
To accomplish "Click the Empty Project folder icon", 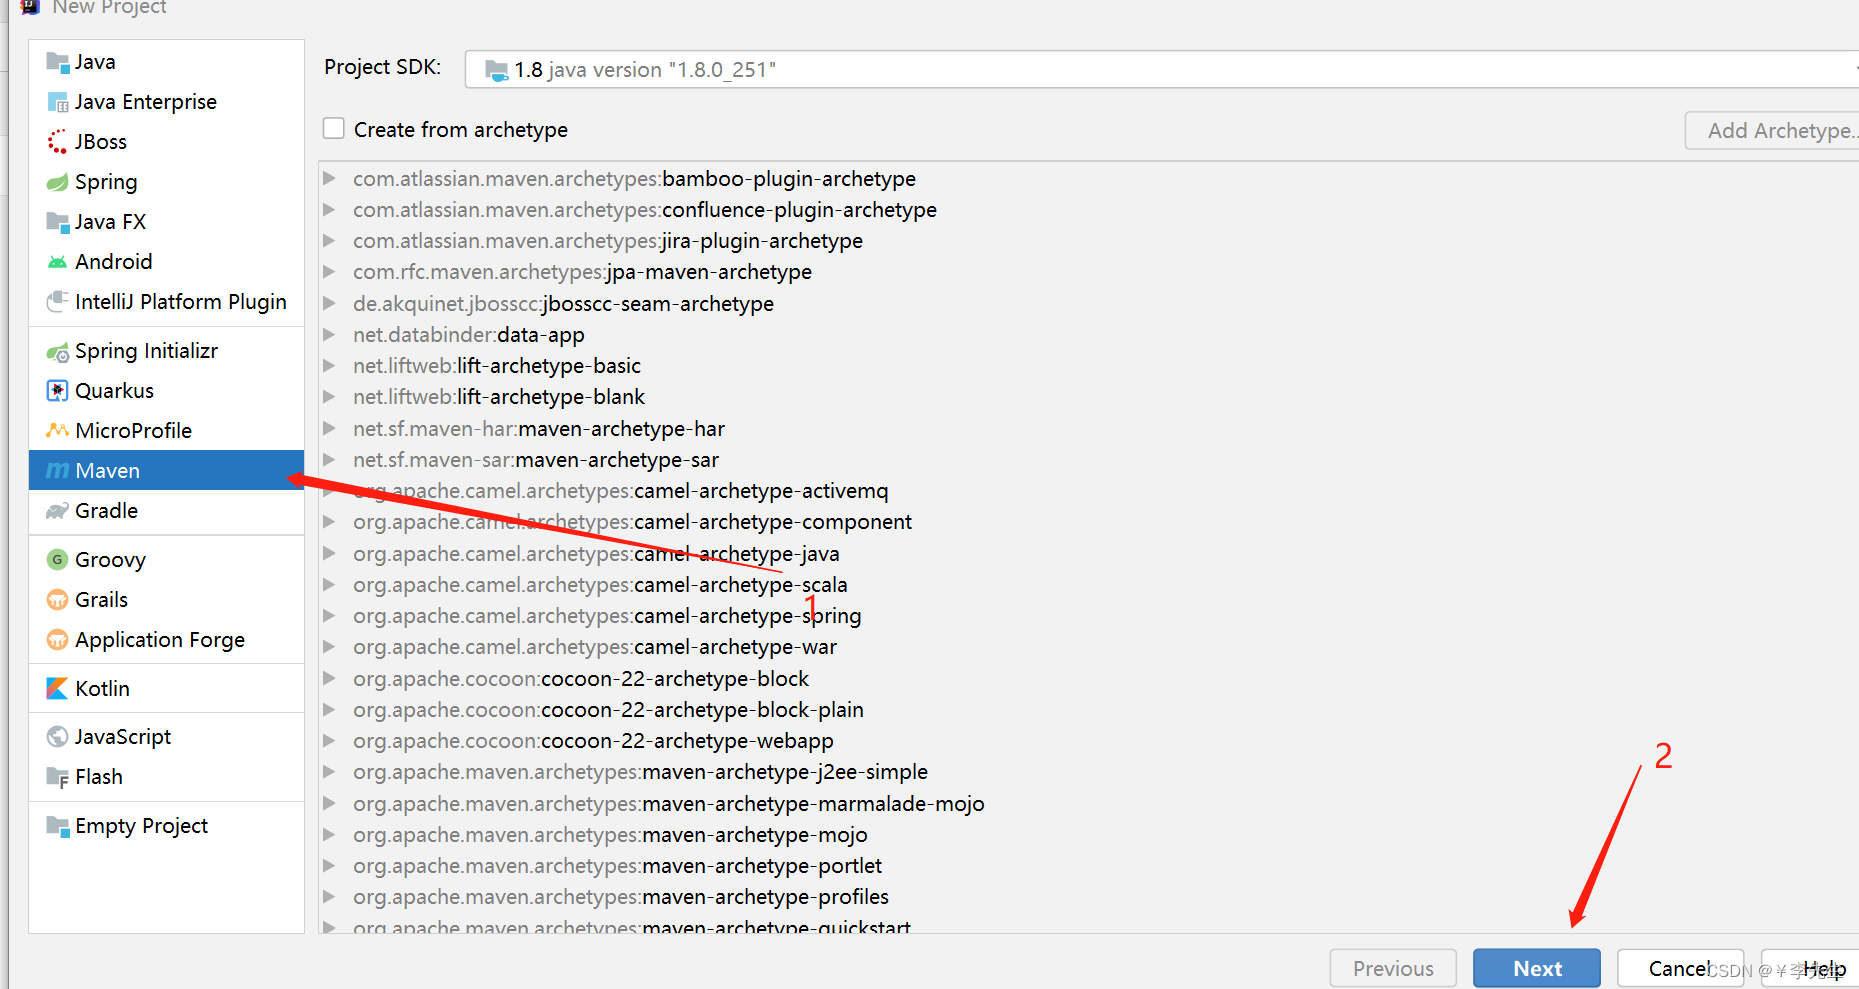I will click(x=58, y=826).
